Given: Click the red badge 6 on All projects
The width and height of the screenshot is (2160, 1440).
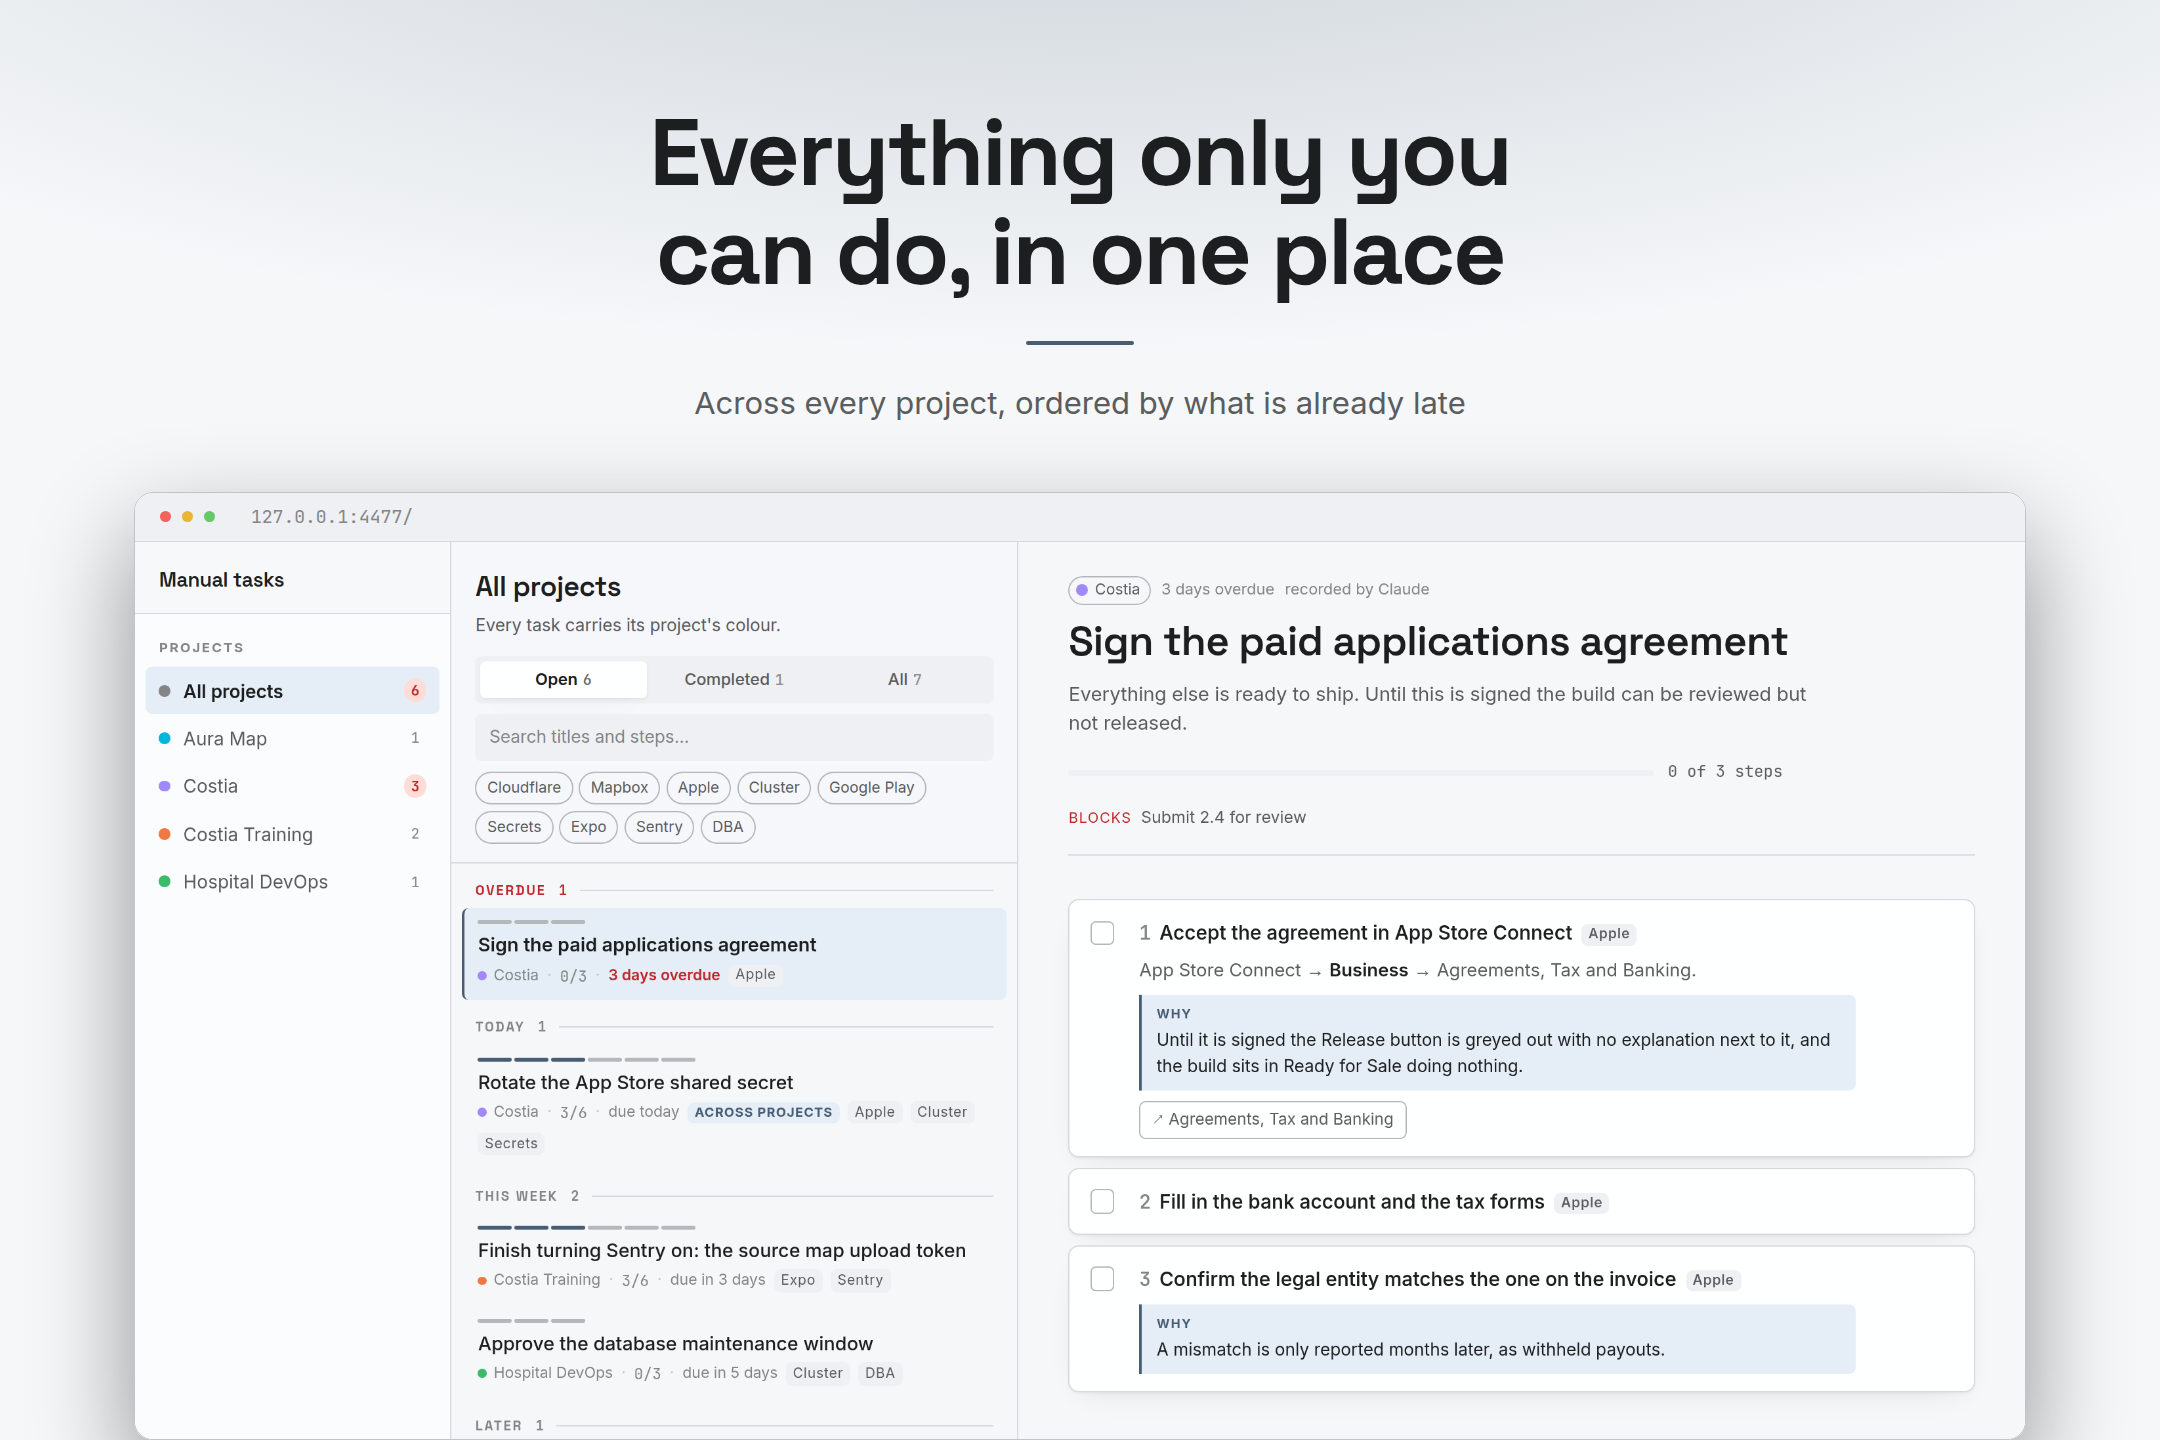Looking at the screenshot, I should tap(415, 691).
